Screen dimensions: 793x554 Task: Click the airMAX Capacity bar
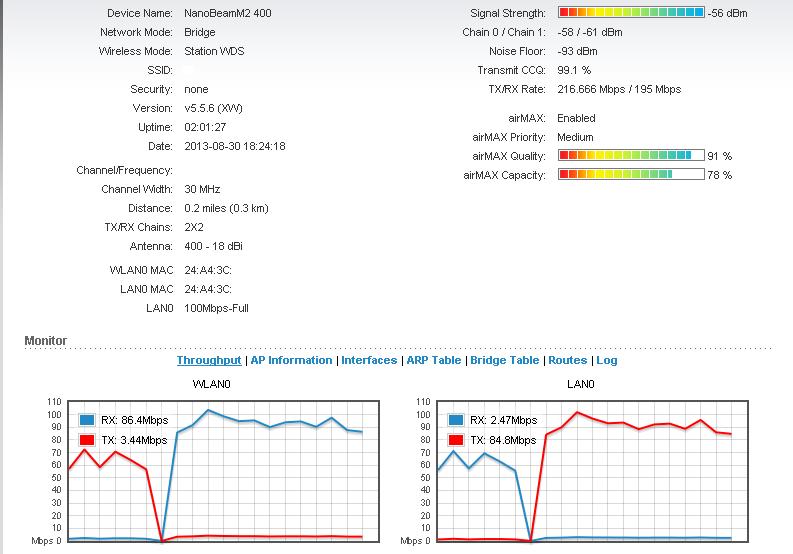[x=631, y=175]
